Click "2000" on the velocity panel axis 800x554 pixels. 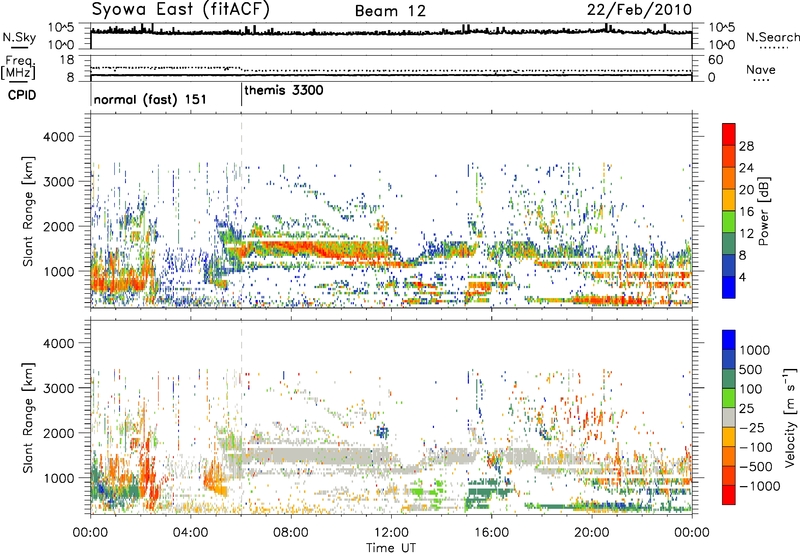tap(58, 433)
